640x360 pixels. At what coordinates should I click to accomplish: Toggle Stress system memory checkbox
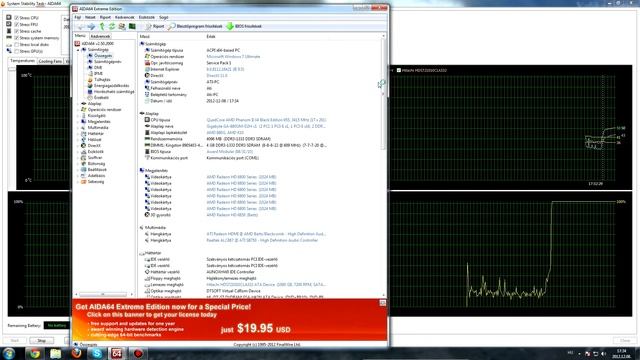[x=17, y=38]
